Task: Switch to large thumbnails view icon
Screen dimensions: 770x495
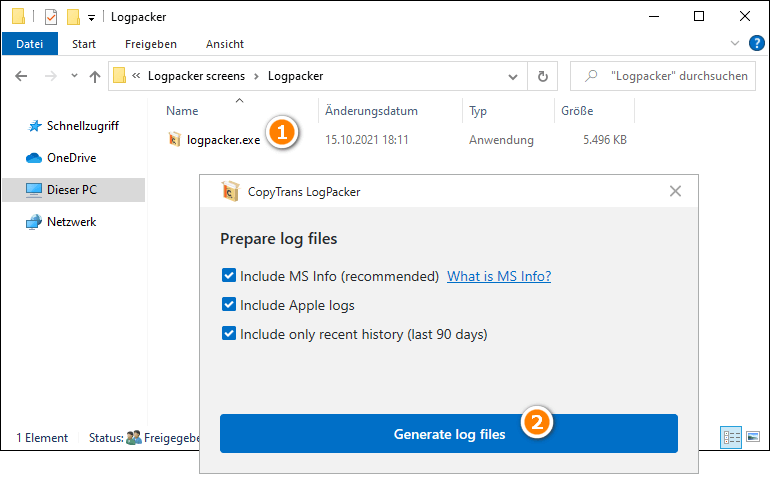Action: coord(753,437)
